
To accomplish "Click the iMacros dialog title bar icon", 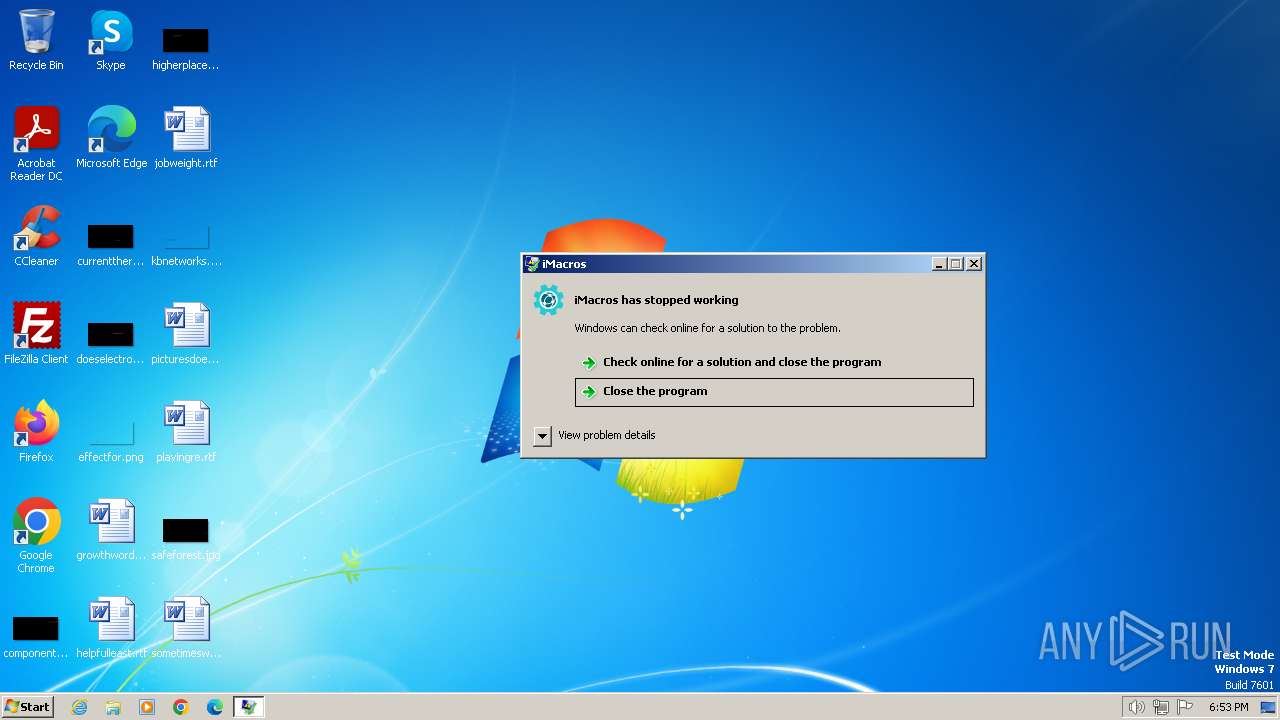I will (532, 264).
